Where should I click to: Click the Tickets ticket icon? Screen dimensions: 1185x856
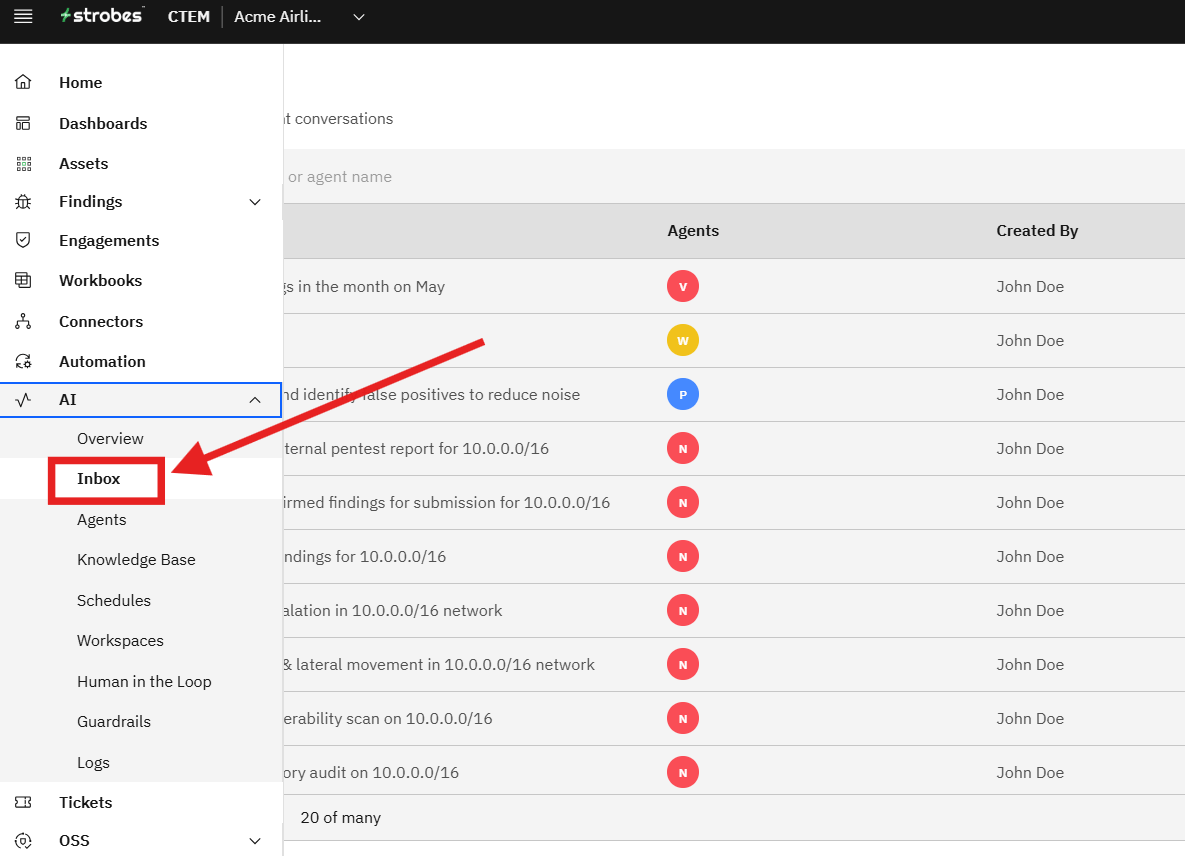coord(23,802)
